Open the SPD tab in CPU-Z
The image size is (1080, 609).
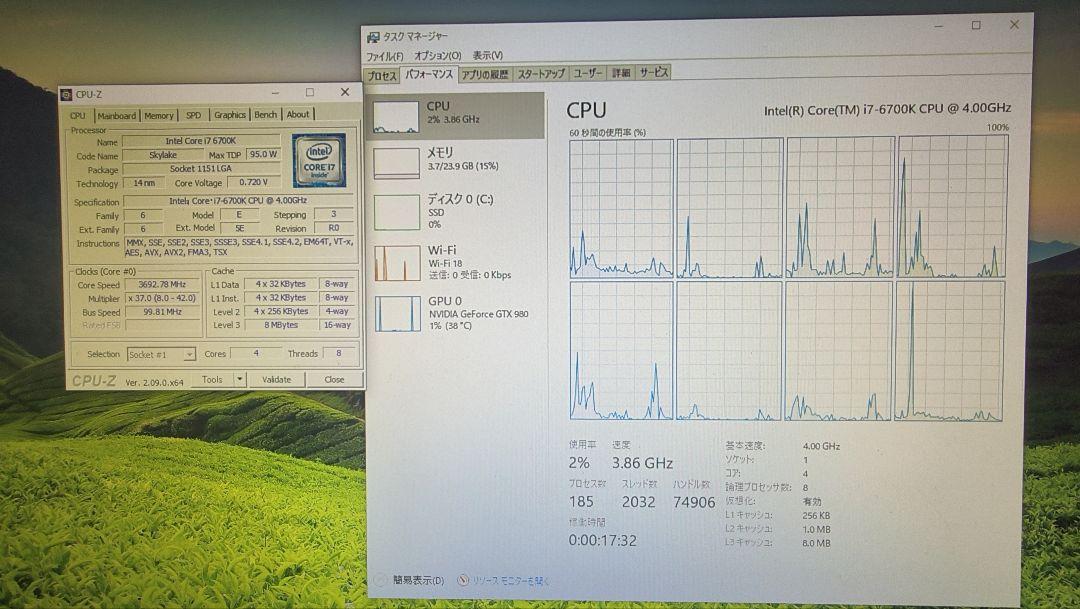click(x=194, y=115)
